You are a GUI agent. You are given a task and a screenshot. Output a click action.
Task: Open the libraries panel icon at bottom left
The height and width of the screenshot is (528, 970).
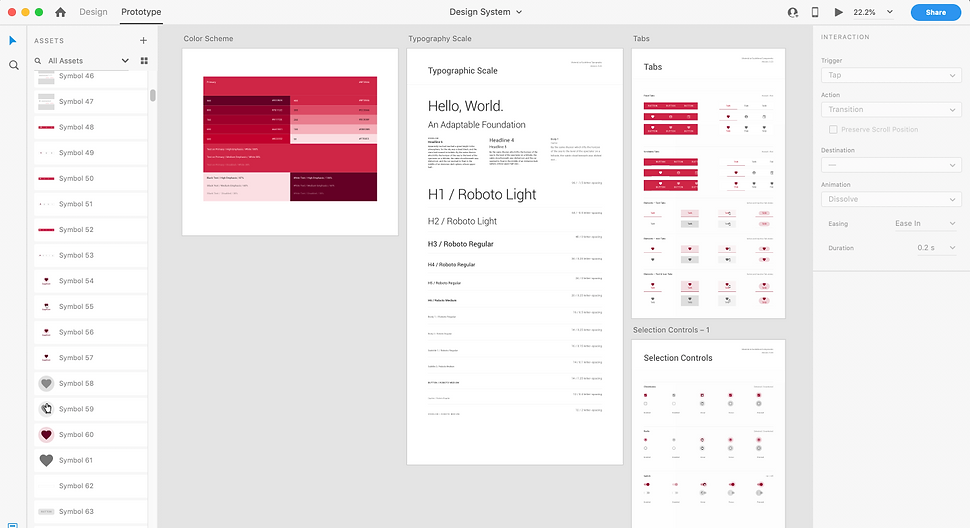click(x=12, y=525)
